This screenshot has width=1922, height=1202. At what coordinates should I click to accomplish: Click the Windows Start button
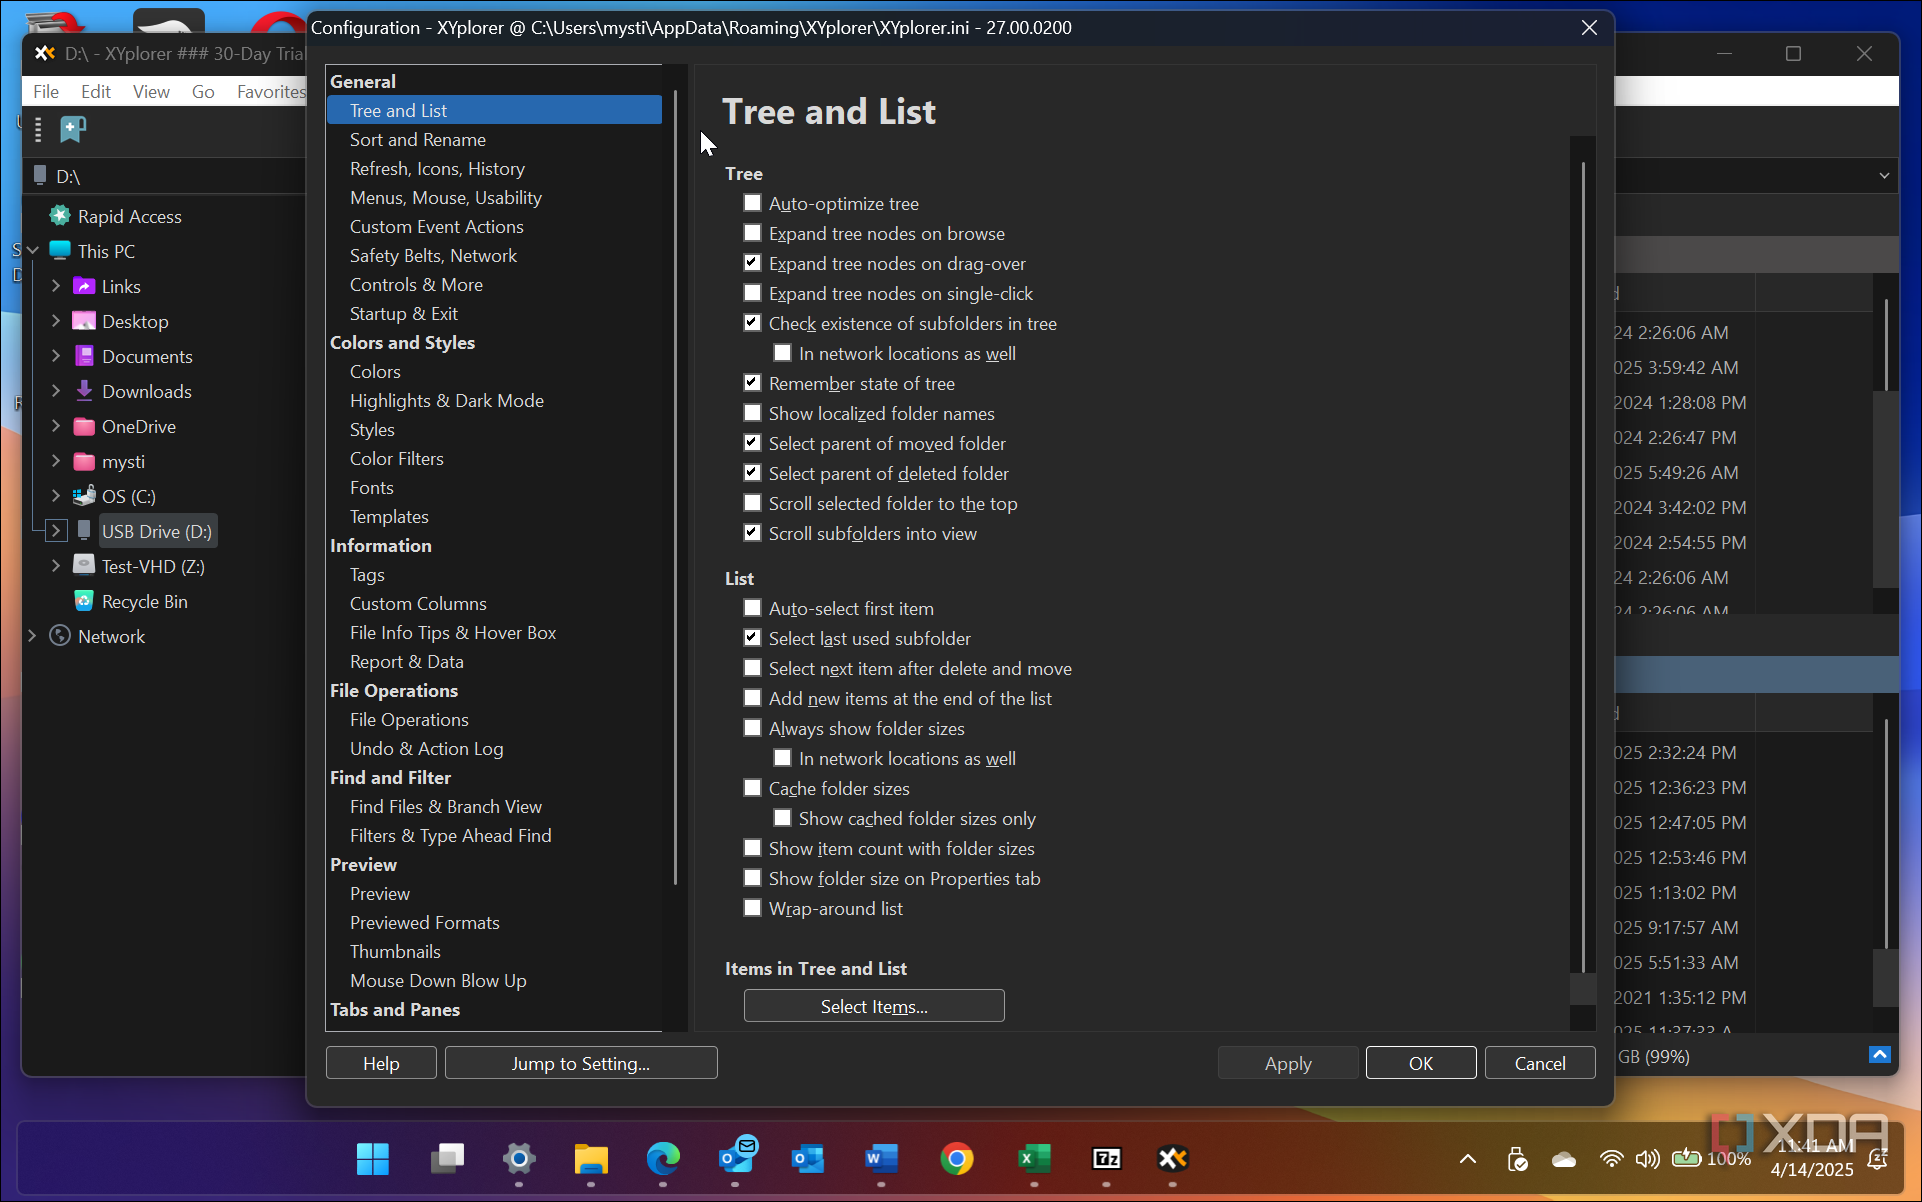tap(373, 1159)
